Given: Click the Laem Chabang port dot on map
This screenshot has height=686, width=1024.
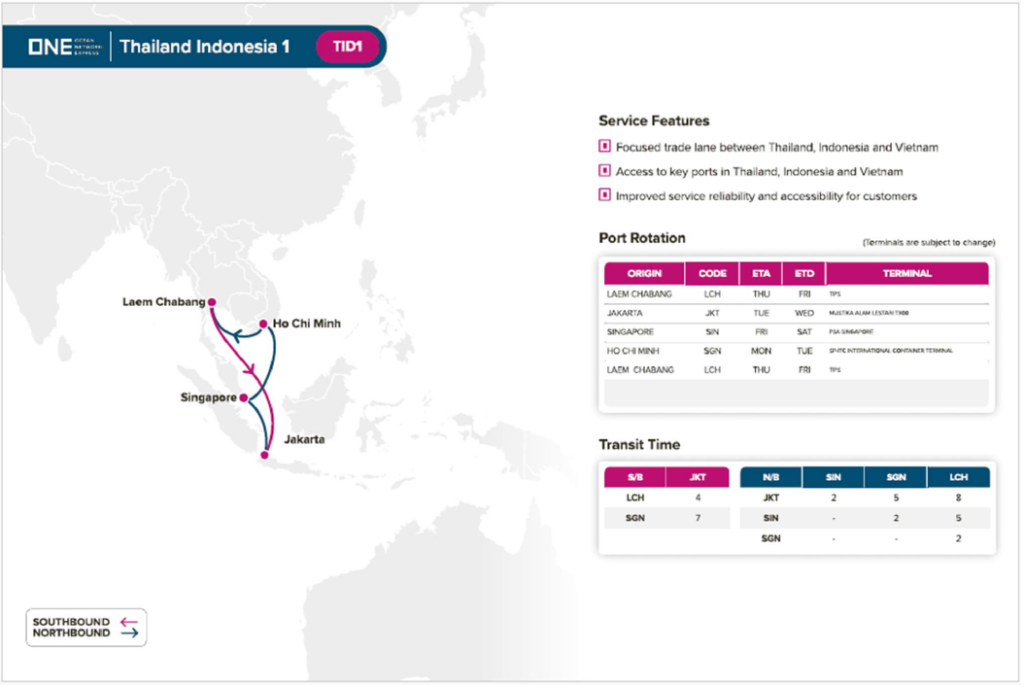Looking at the screenshot, I should [212, 301].
